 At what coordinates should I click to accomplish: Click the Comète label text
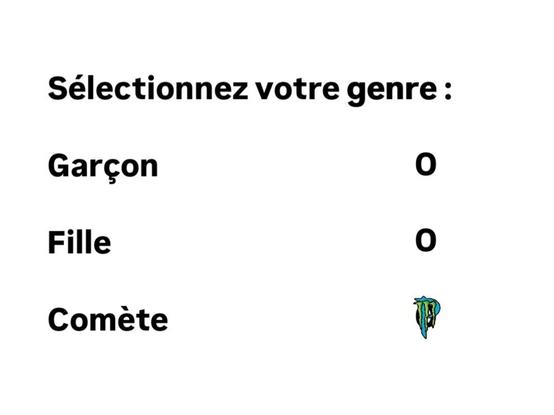(x=108, y=319)
